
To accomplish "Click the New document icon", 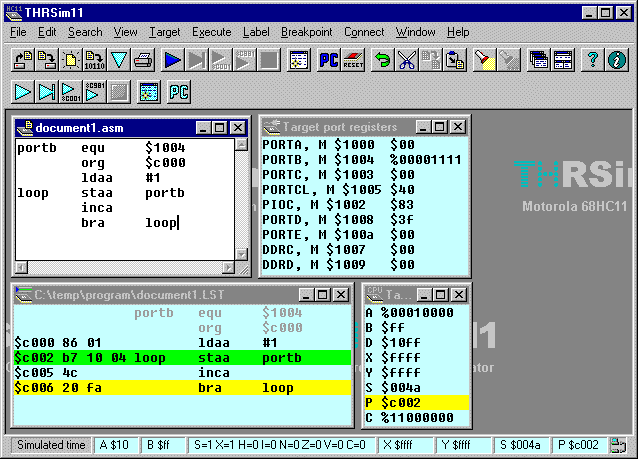I will coord(70,59).
